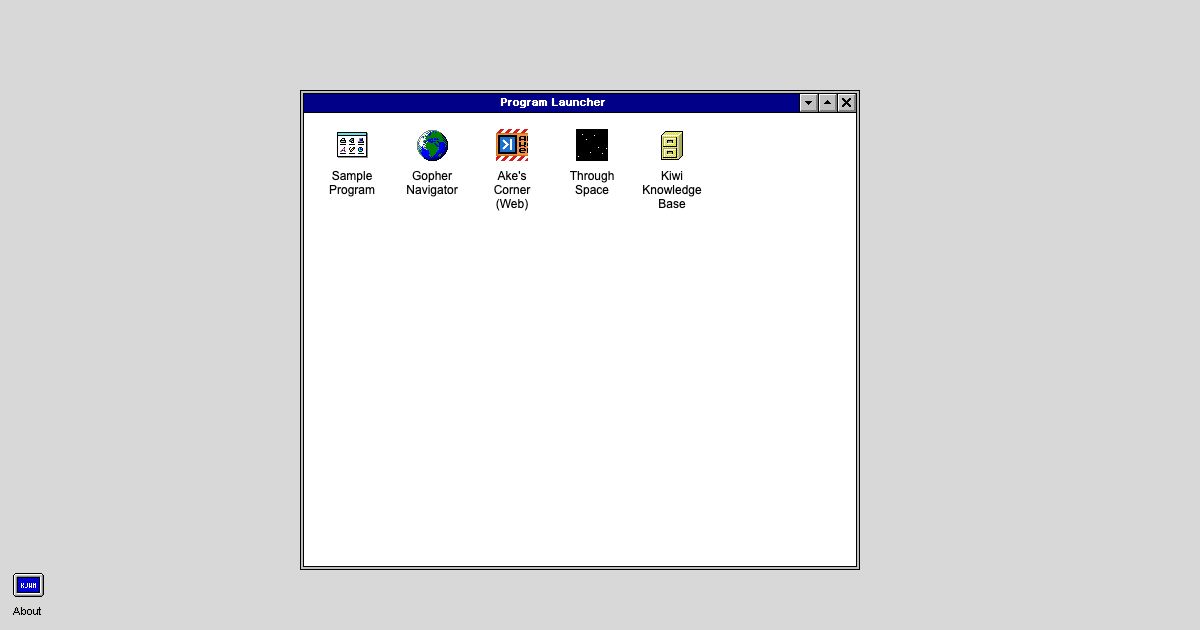The width and height of the screenshot is (1200, 630).
Task: Select the globe icon for Gopher Navigator
Action: 432,144
